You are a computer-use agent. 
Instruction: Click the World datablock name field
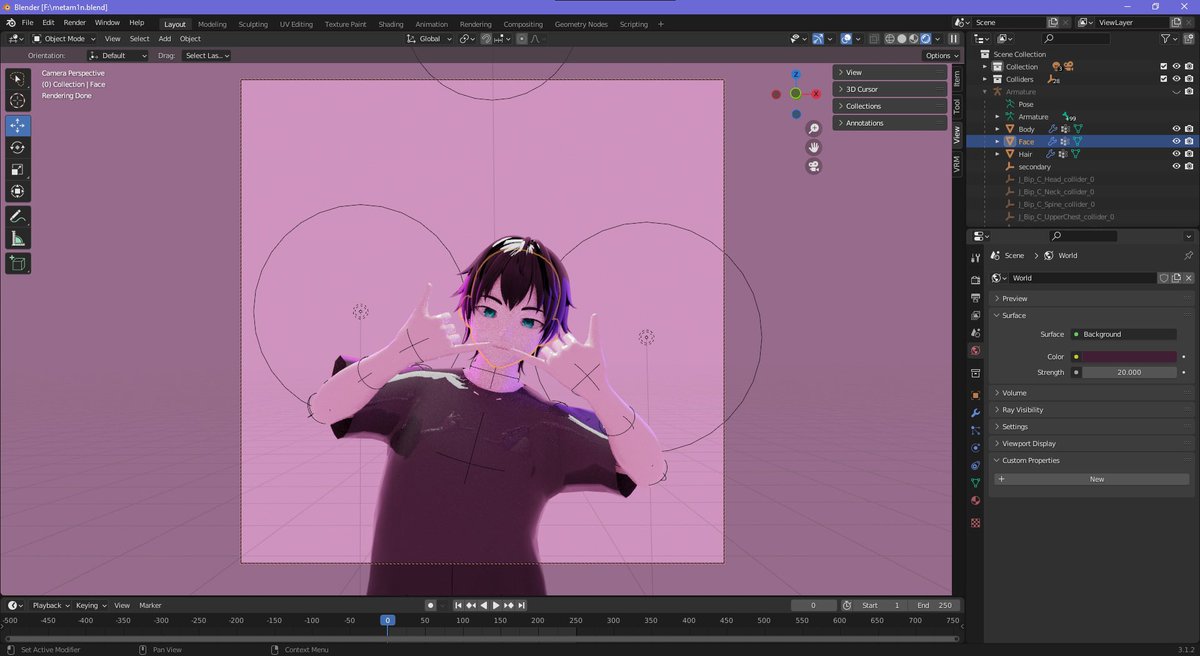tap(1083, 278)
